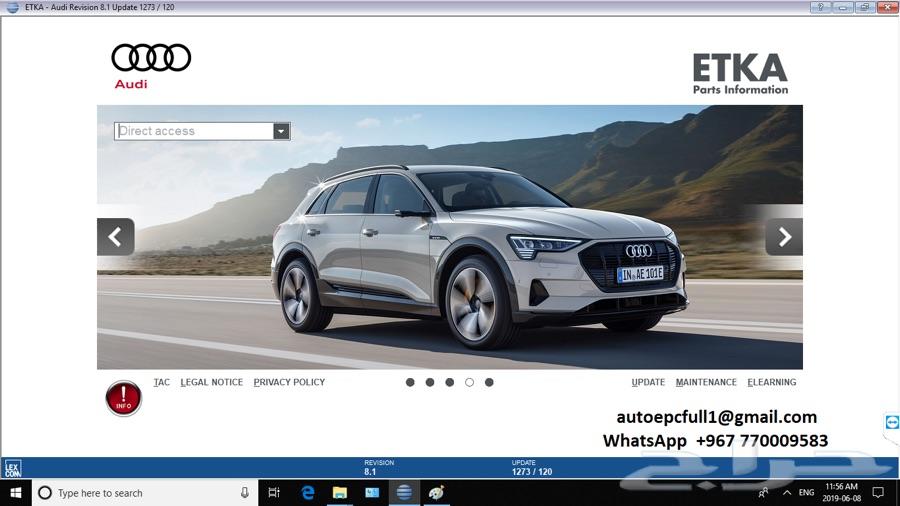Open Task View on the taskbar

(274, 493)
